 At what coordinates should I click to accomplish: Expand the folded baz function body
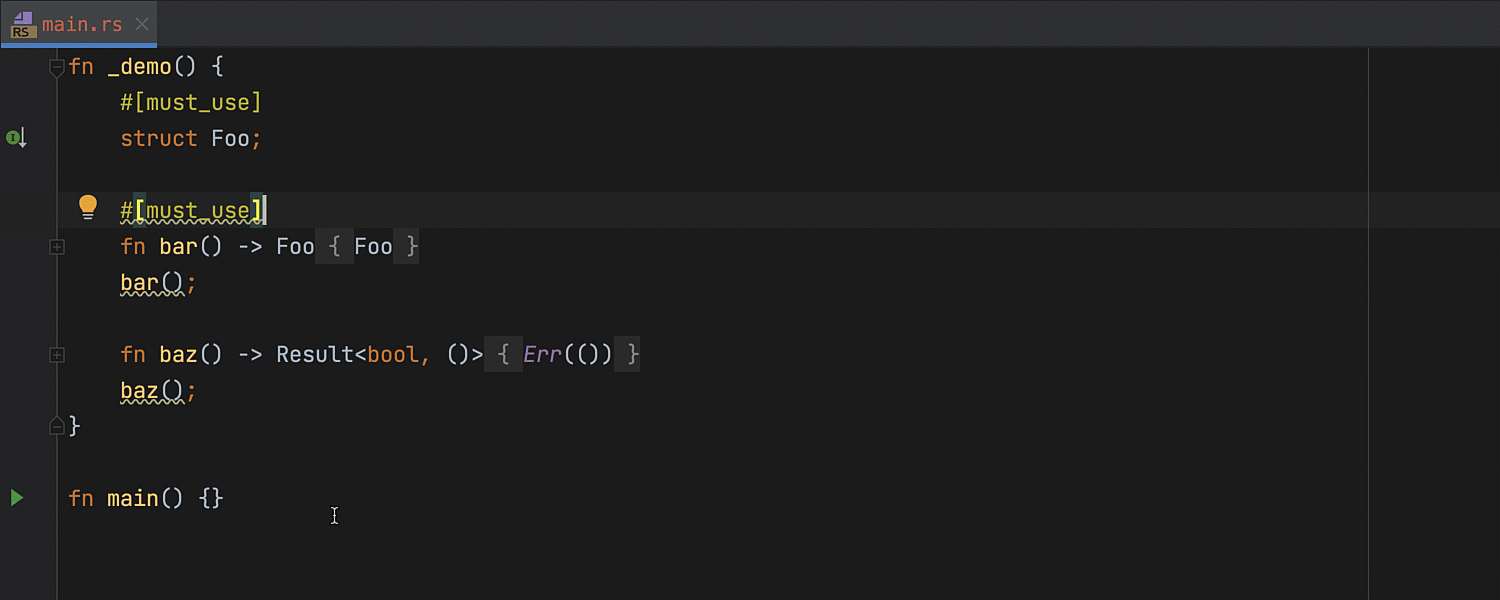click(x=57, y=354)
